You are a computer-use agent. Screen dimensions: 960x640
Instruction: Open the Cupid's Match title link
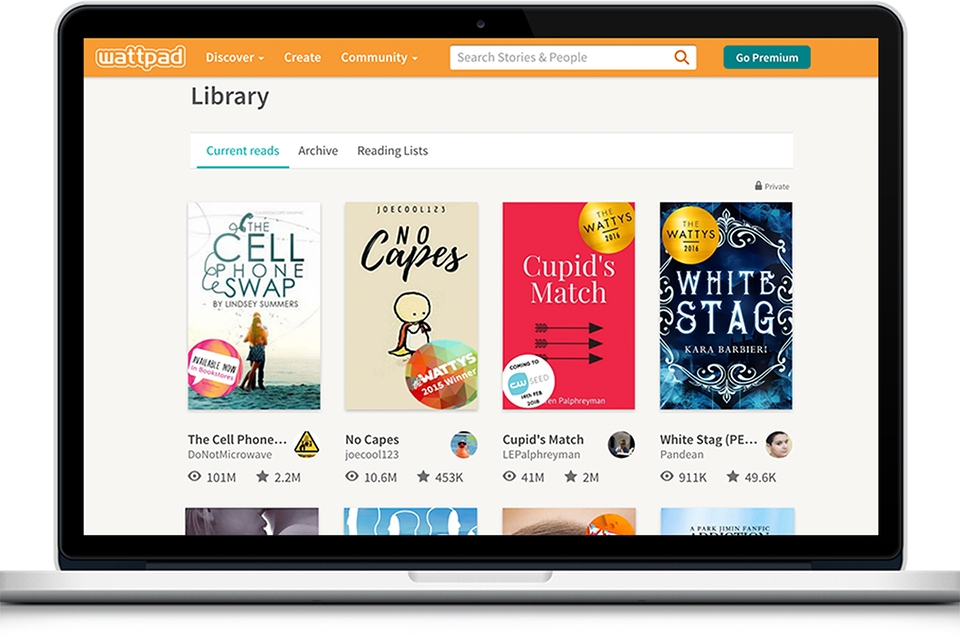(x=543, y=440)
